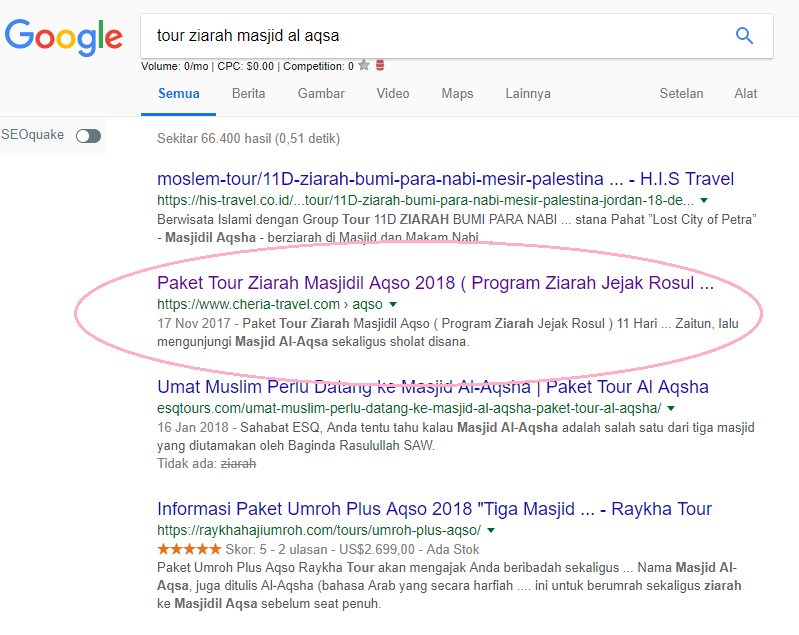Open the Gambar tab
The image size is (799, 635).
[321, 94]
